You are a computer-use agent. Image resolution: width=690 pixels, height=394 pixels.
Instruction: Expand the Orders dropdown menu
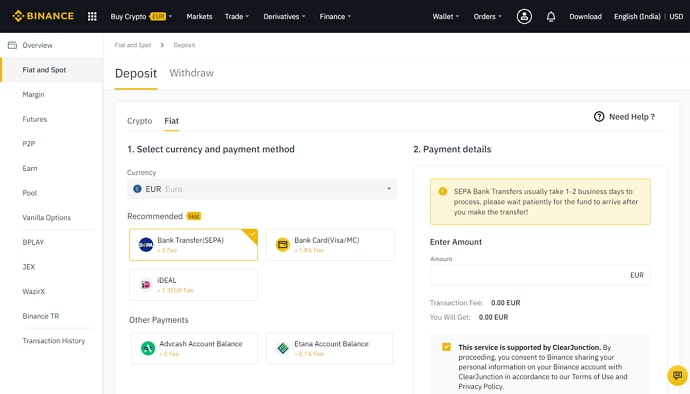tap(487, 16)
